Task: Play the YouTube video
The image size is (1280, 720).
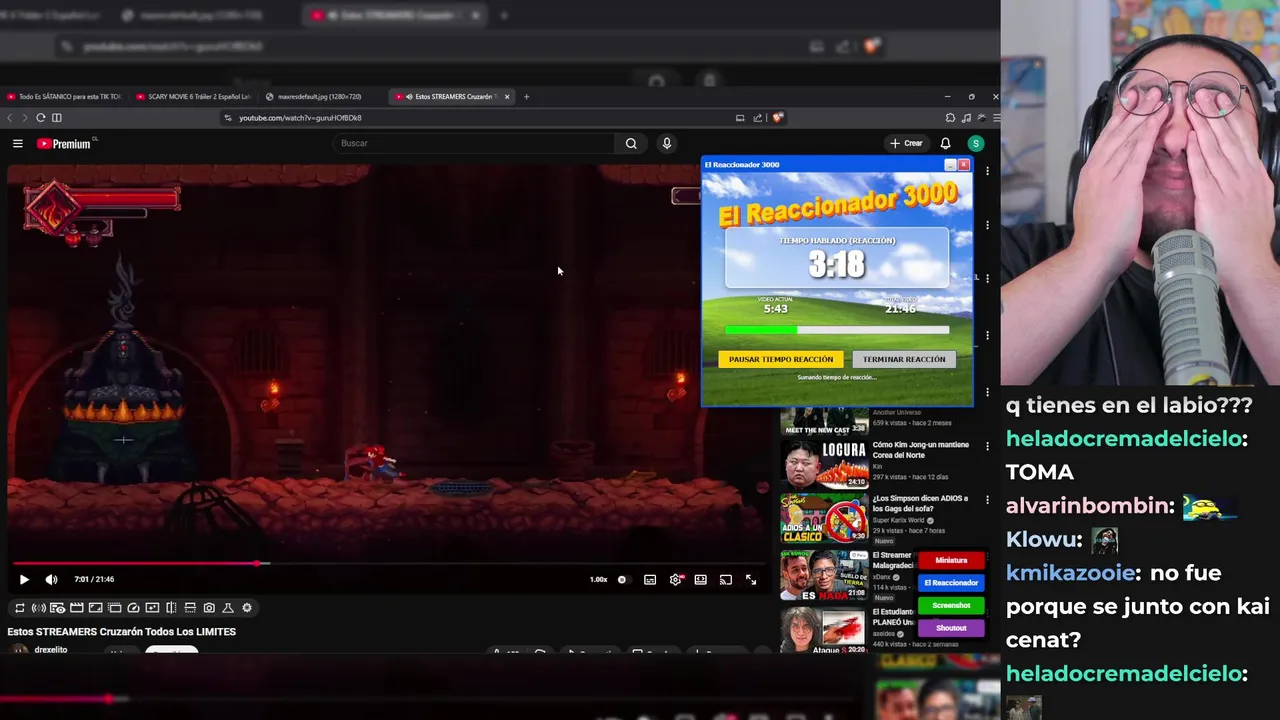Action: (x=24, y=579)
